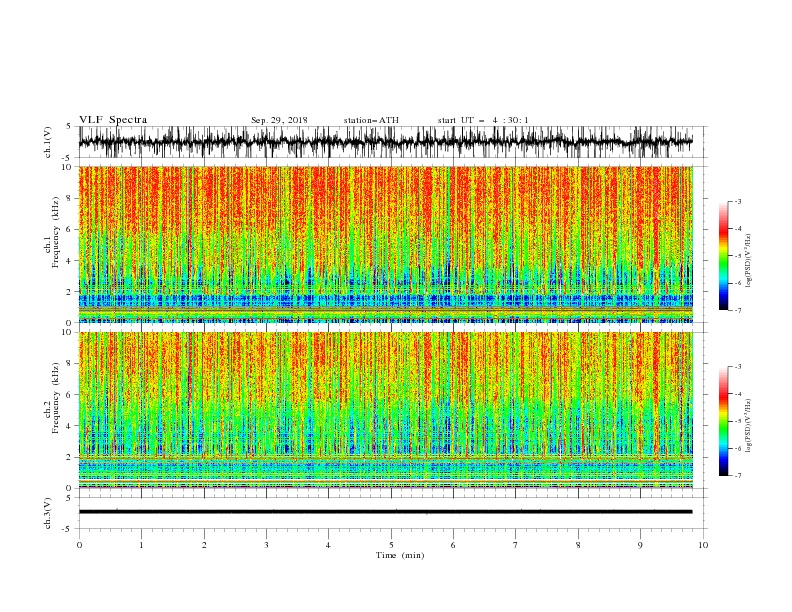
Task: Click the "6" kHz tick on ch.1 frequency axis
Action: pos(70,230)
